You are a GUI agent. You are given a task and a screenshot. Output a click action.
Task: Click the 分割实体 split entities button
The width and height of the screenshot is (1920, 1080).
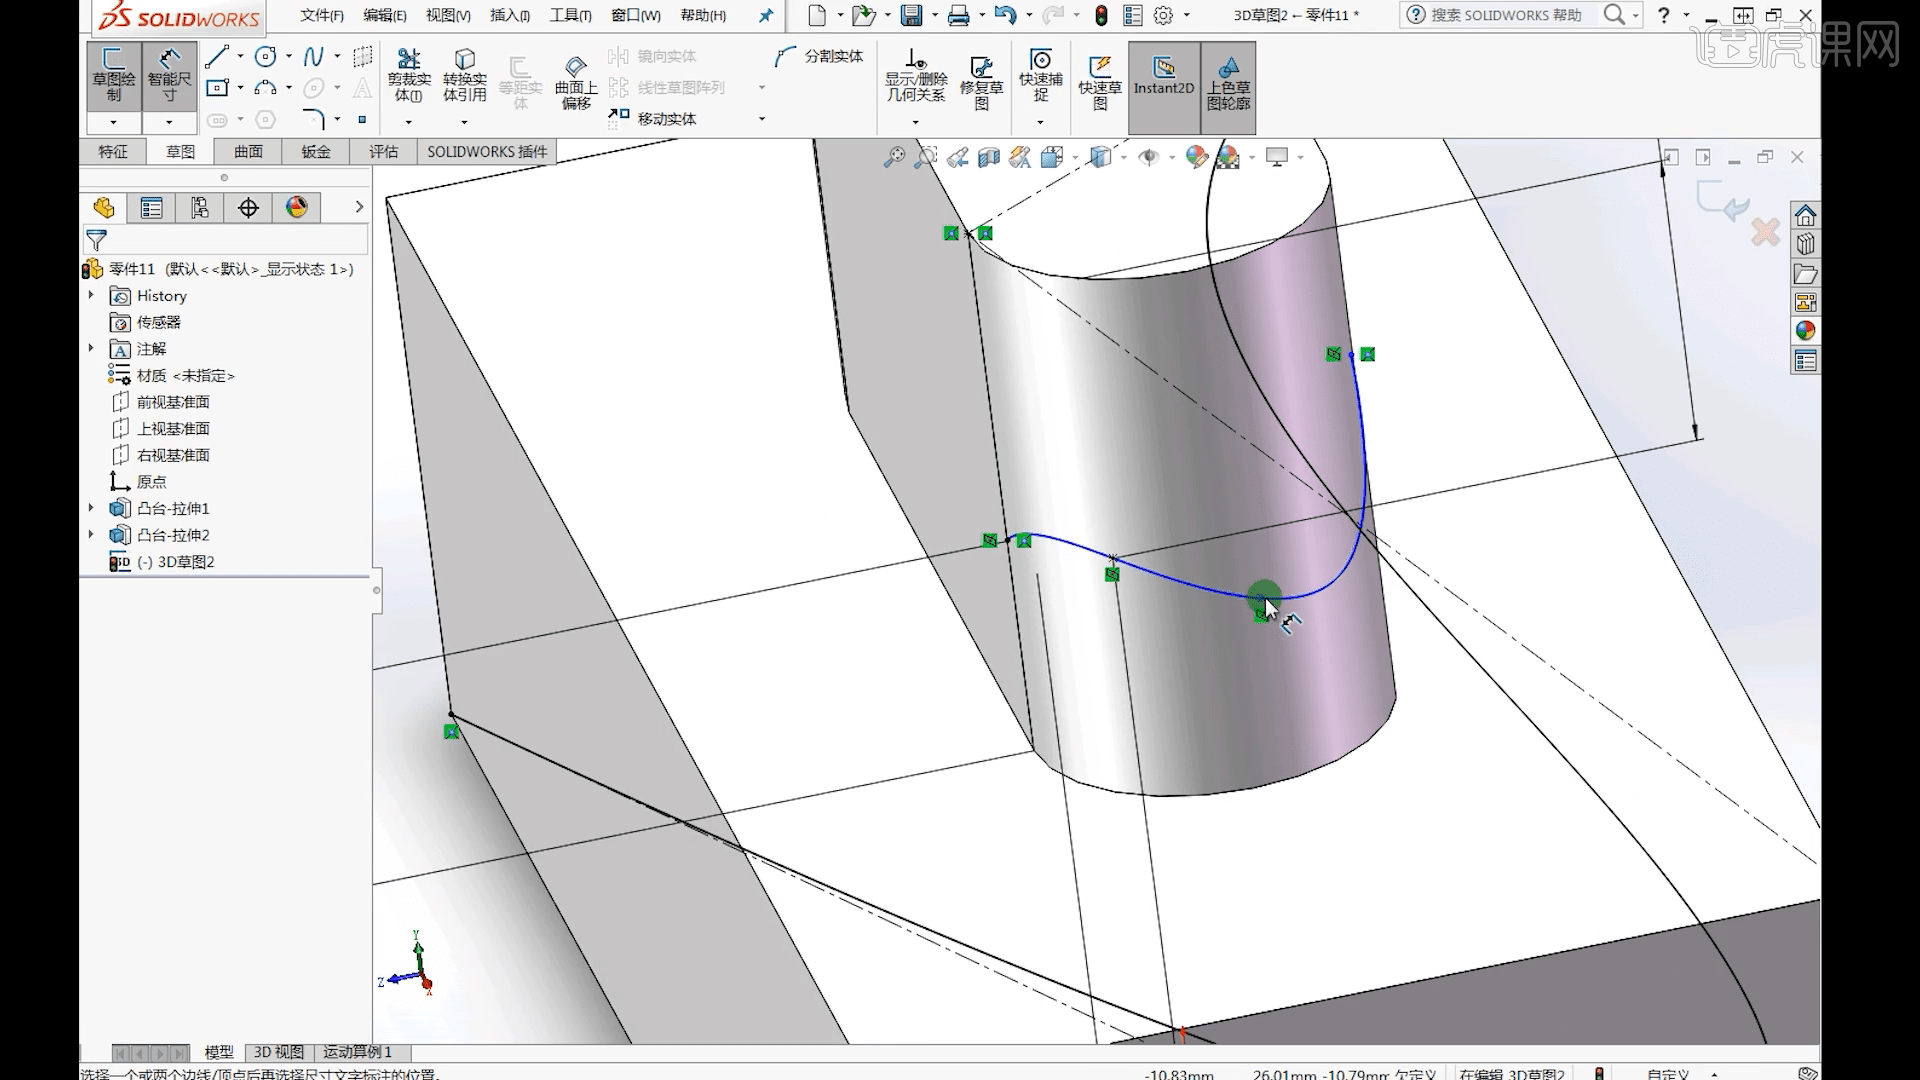click(819, 57)
